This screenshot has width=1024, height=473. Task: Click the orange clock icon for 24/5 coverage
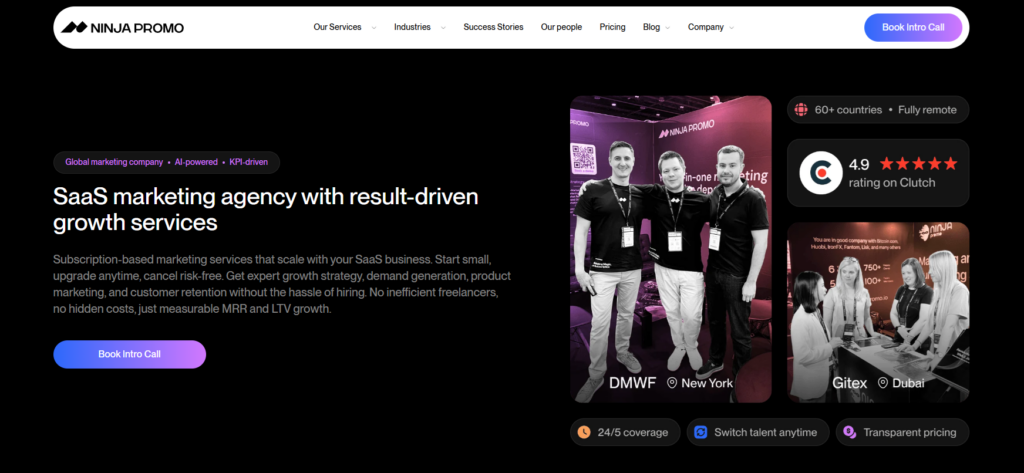coord(584,432)
